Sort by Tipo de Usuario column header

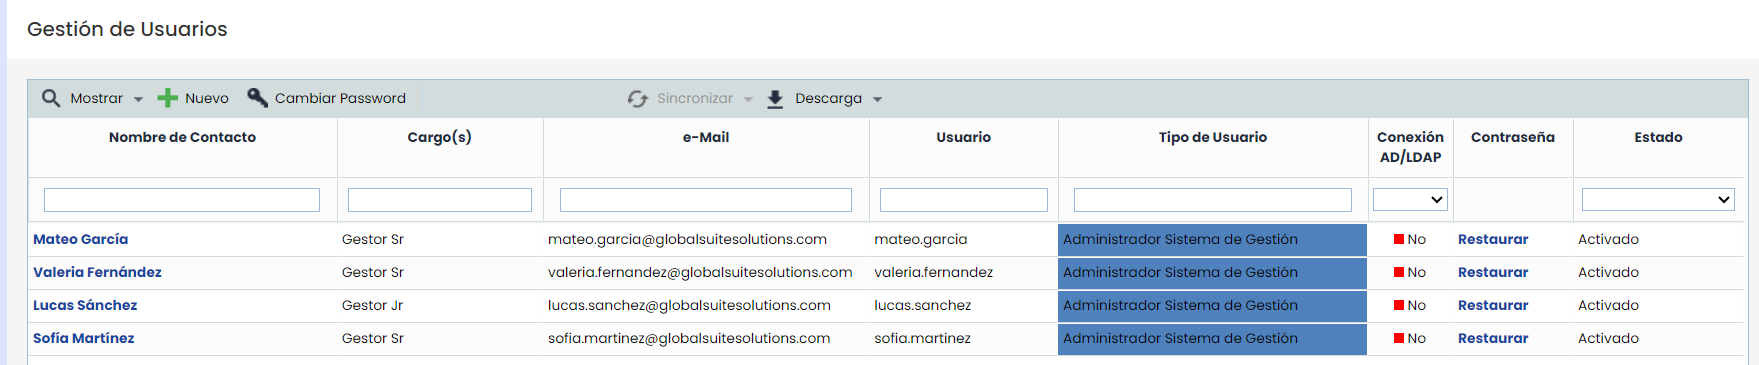[x=1212, y=137]
